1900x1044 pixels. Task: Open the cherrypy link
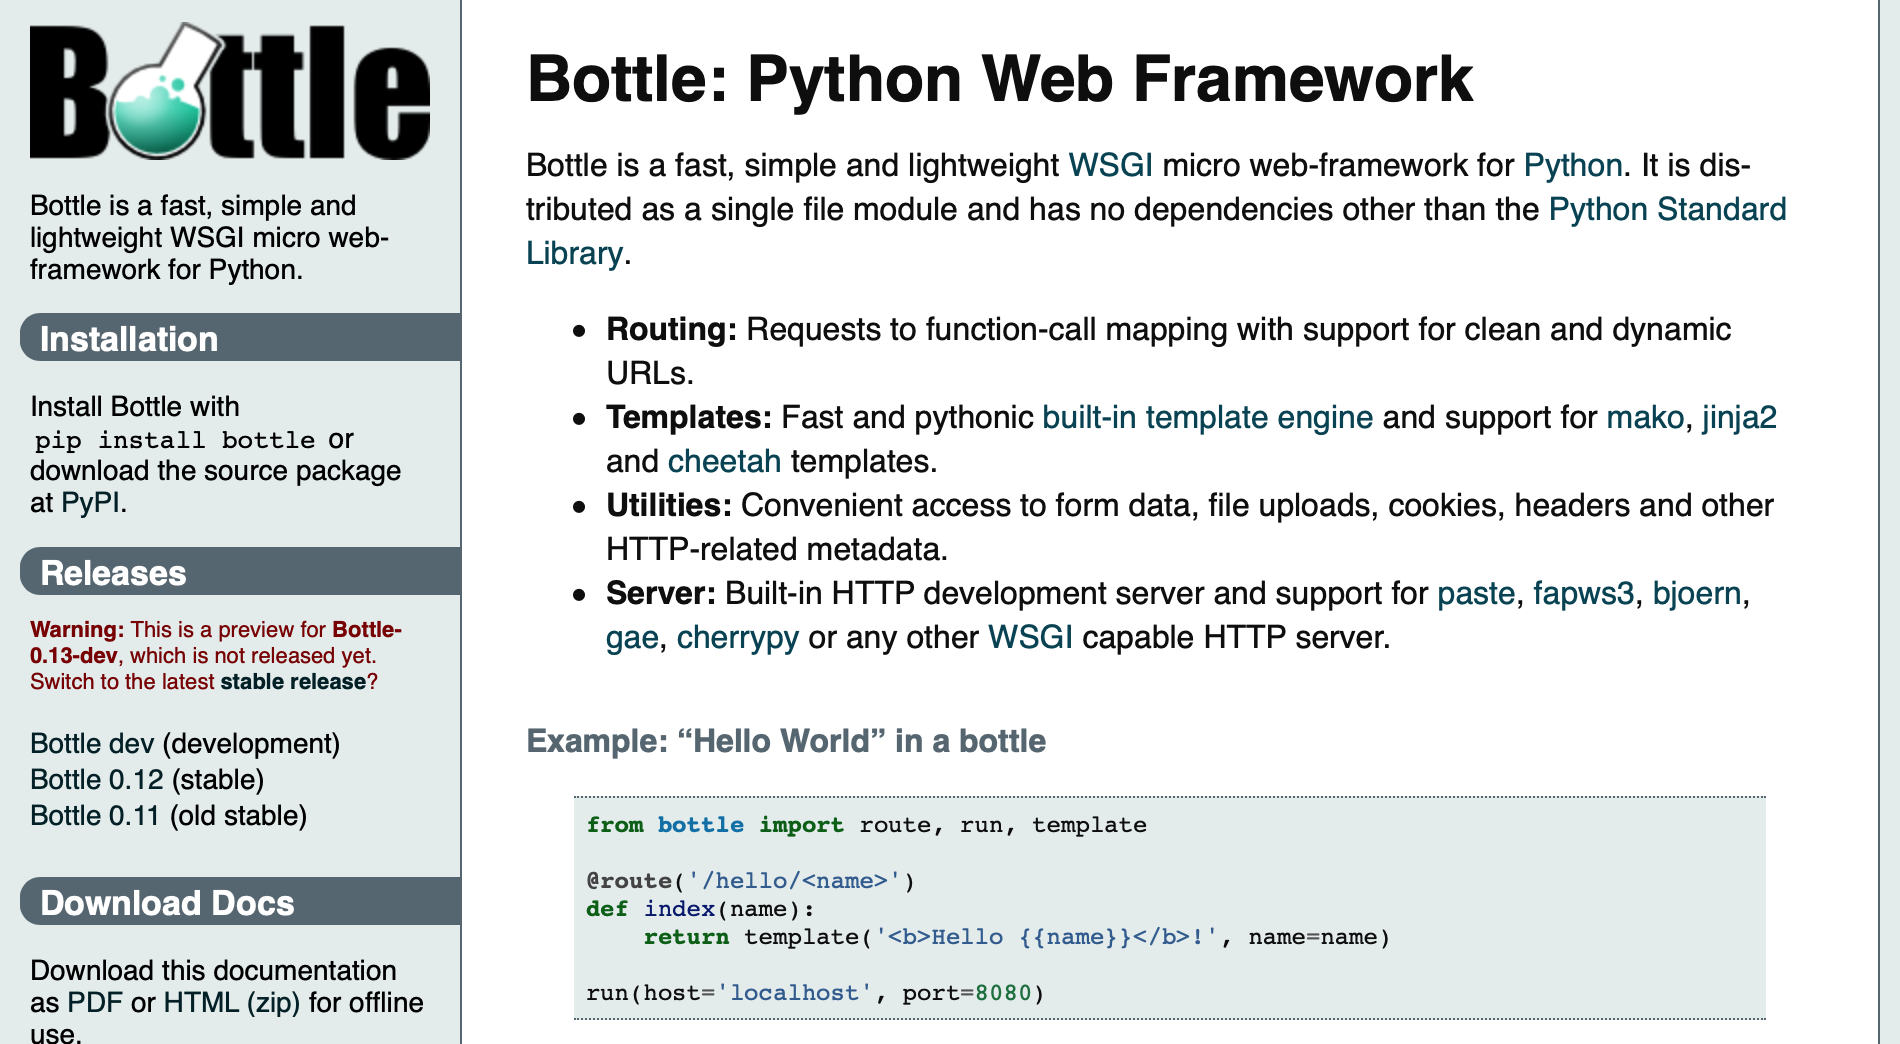coord(737,638)
